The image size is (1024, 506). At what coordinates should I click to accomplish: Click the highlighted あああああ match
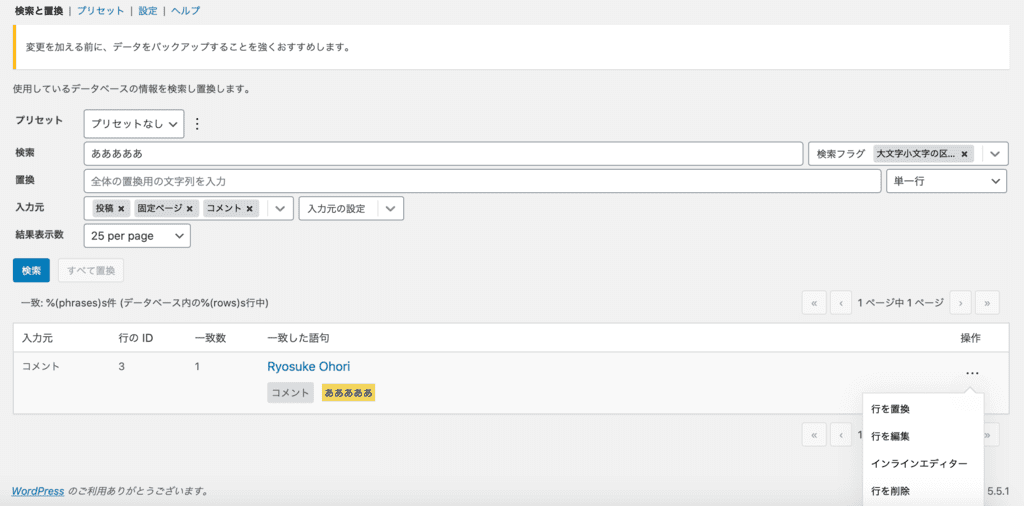[349, 393]
